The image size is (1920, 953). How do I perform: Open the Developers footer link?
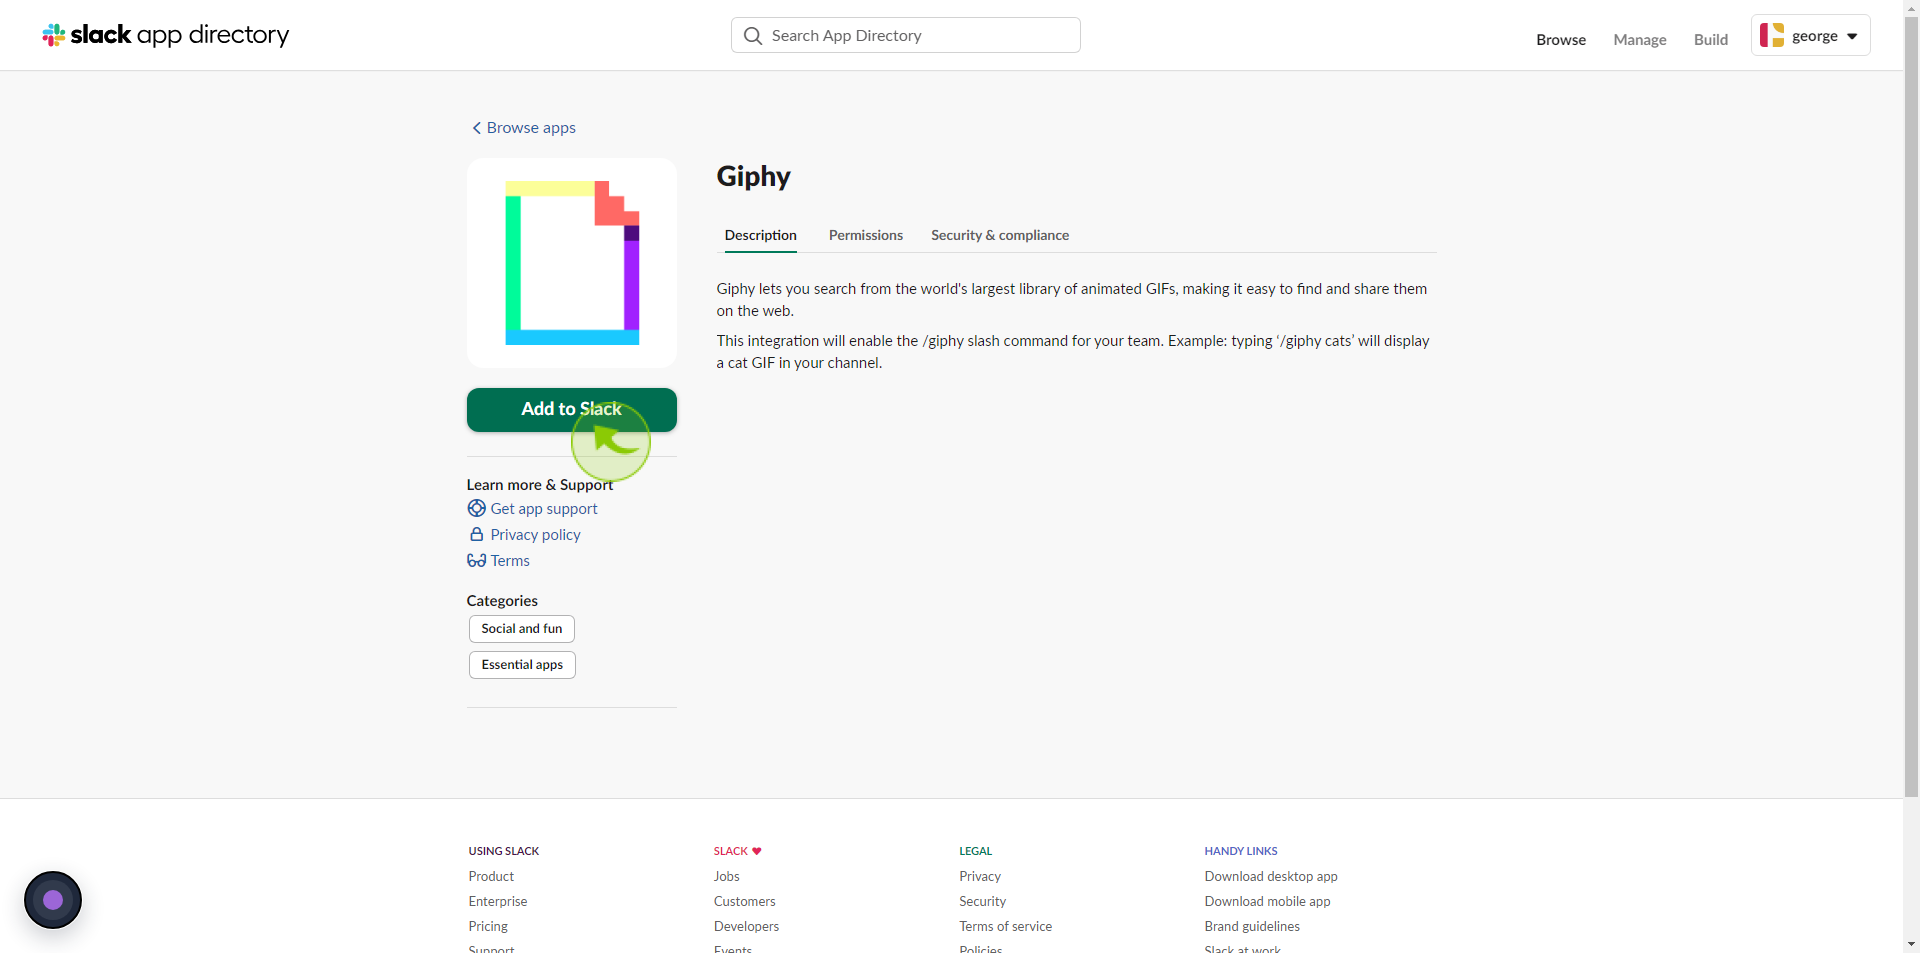tap(746, 926)
